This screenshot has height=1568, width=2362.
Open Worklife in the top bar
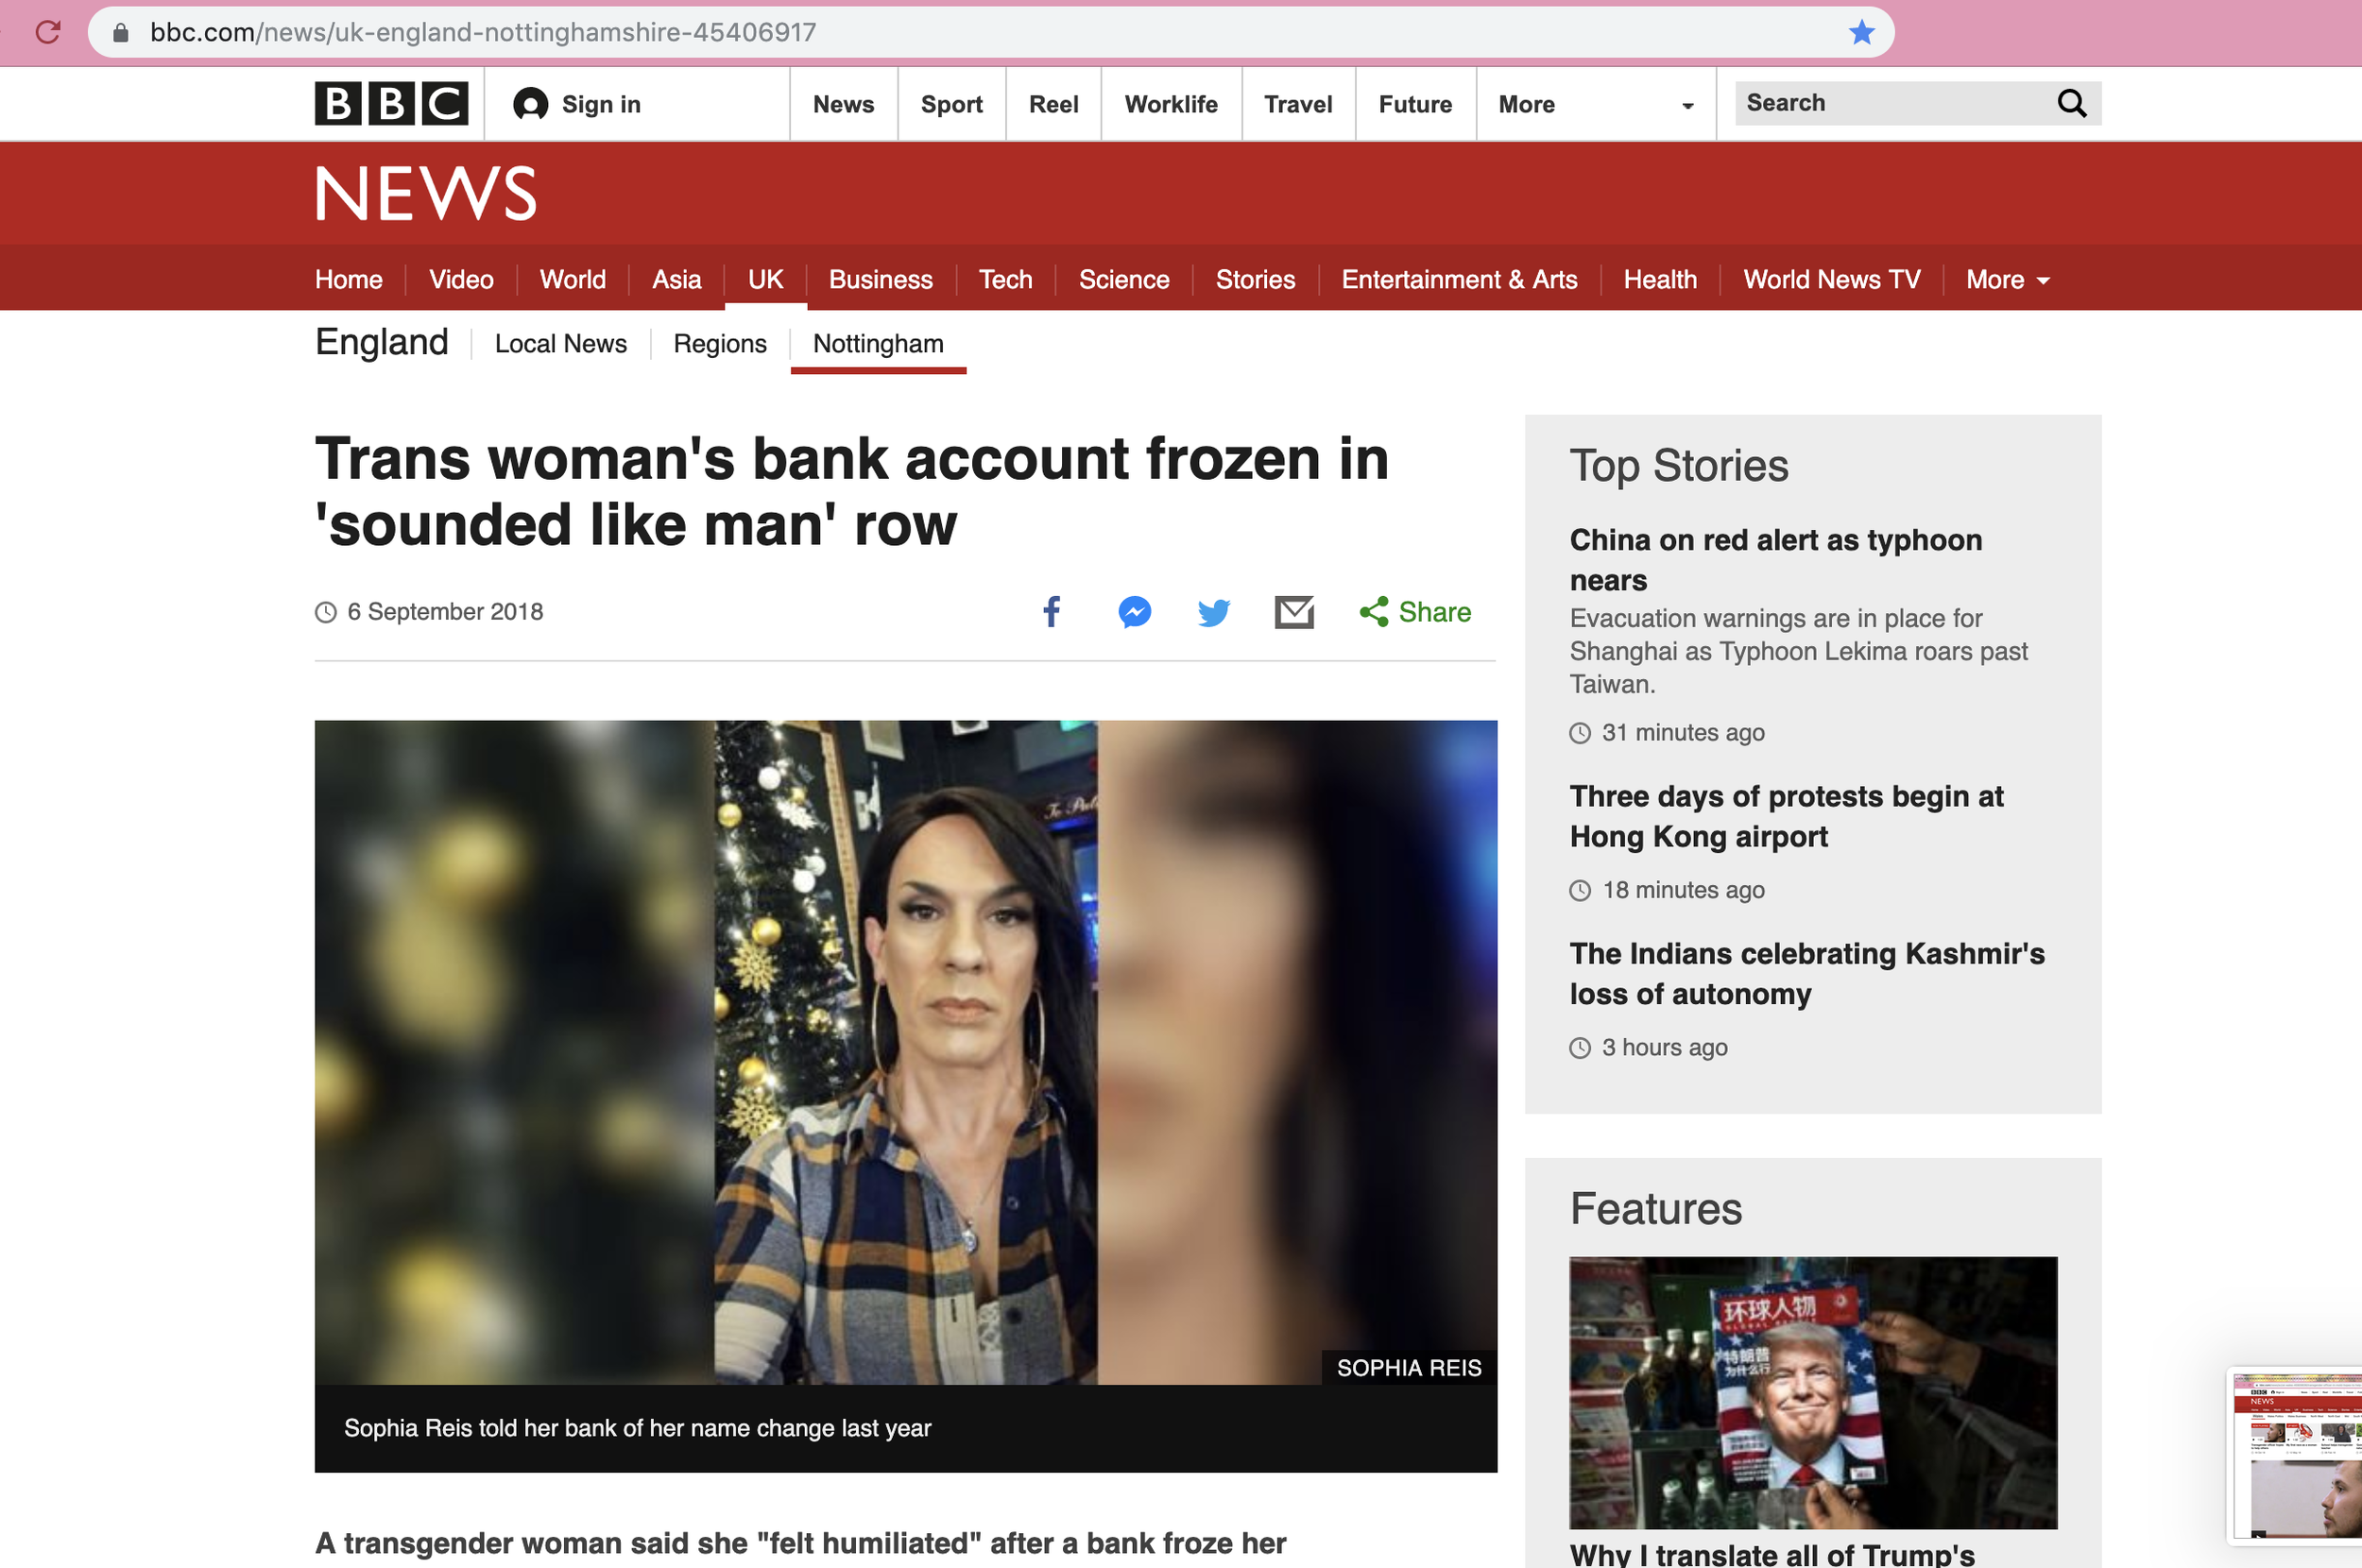pos(1171,104)
